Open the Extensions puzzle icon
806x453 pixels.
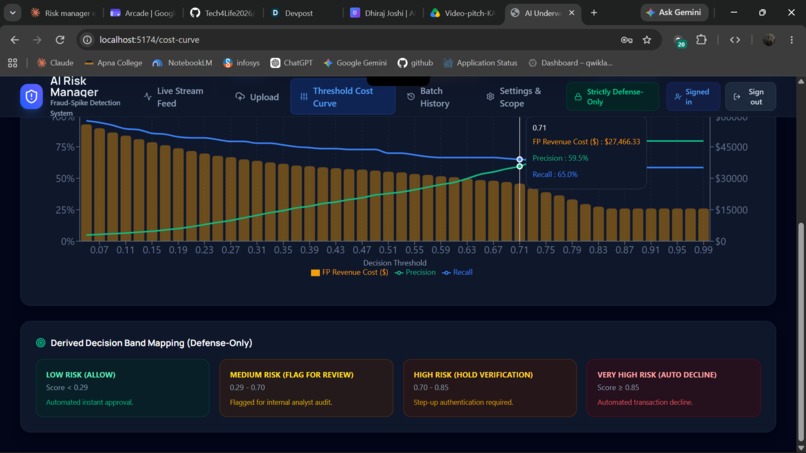coord(701,40)
